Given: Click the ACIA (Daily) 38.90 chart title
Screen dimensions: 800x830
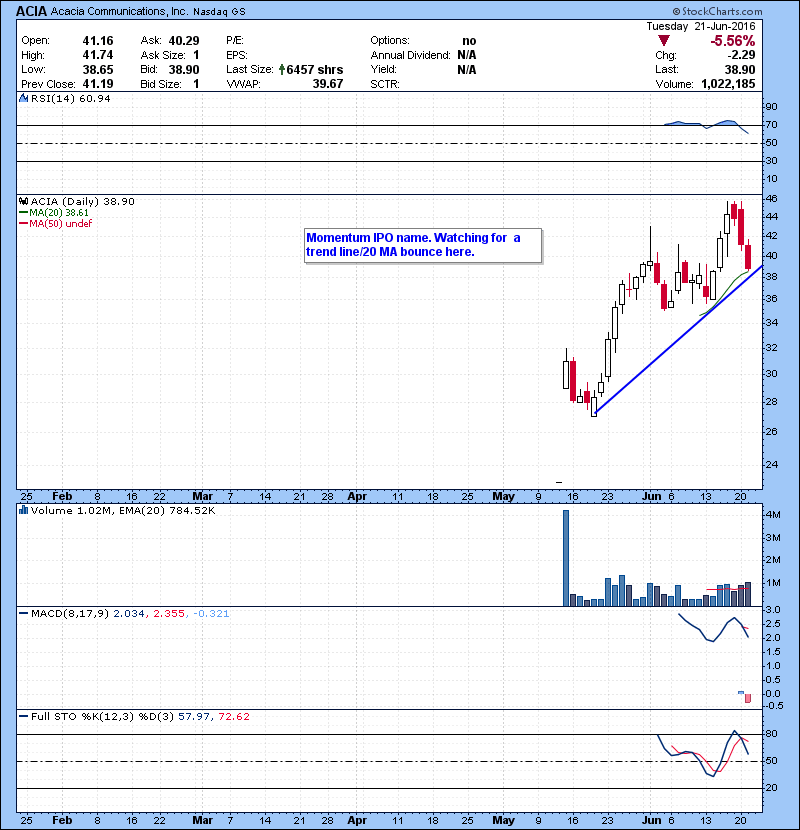Looking at the screenshot, I should click(83, 201).
